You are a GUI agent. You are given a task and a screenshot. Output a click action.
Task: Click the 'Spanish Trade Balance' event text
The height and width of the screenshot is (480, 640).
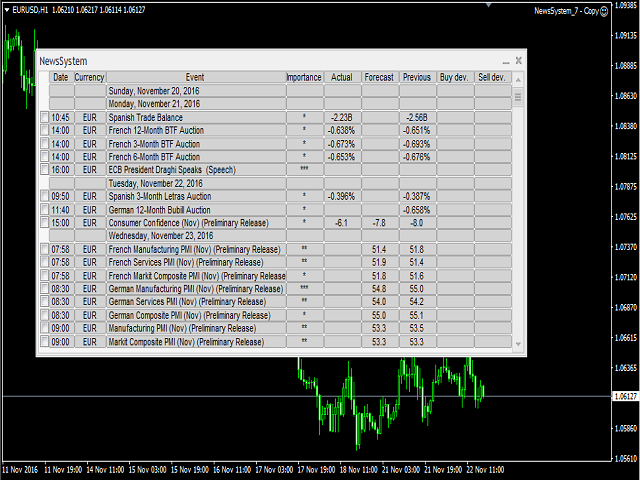pyautogui.click(x=145, y=118)
